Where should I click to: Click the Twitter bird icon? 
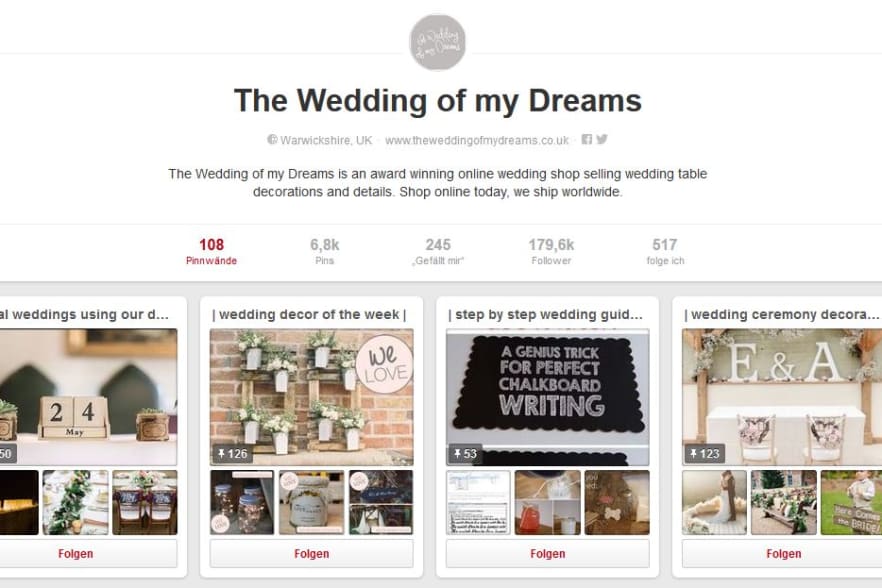pyautogui.click(x=602, y=139)
